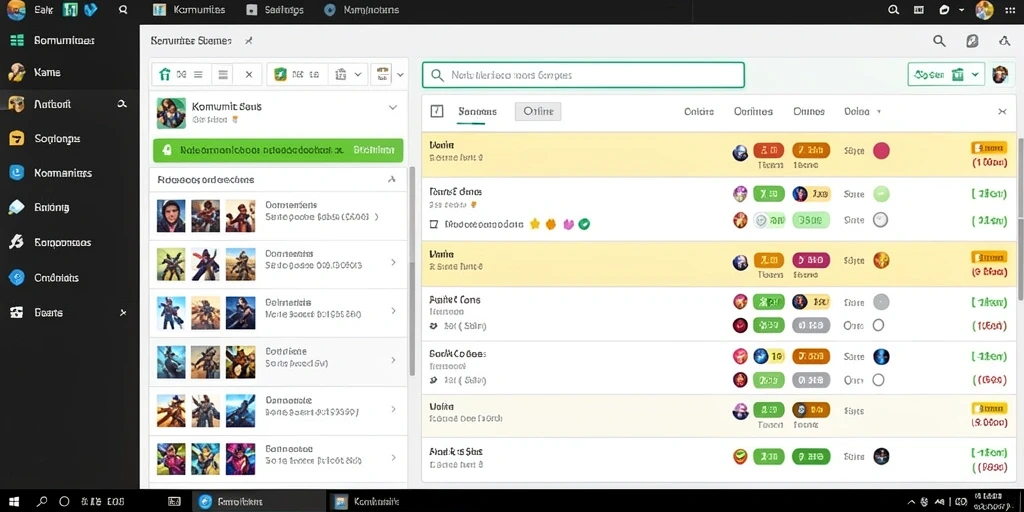Image resolution: width=1024 pixels, height=512 pixels.
Task: Click the pink circle swatch in first yellow row
Action: [881, 151]
